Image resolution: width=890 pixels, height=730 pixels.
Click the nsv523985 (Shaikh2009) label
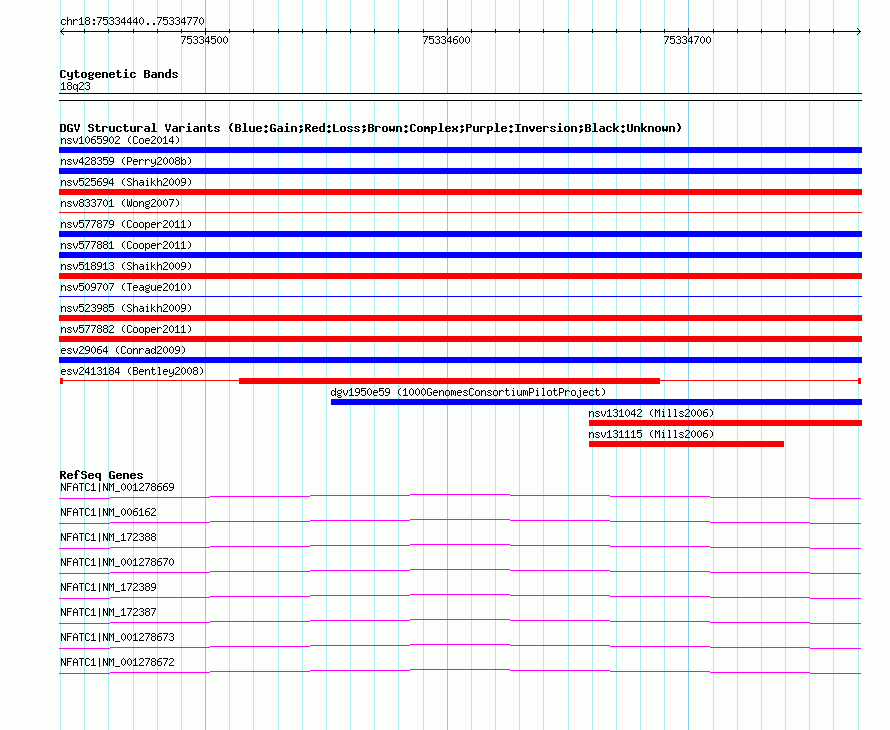(x=126, y=308)
